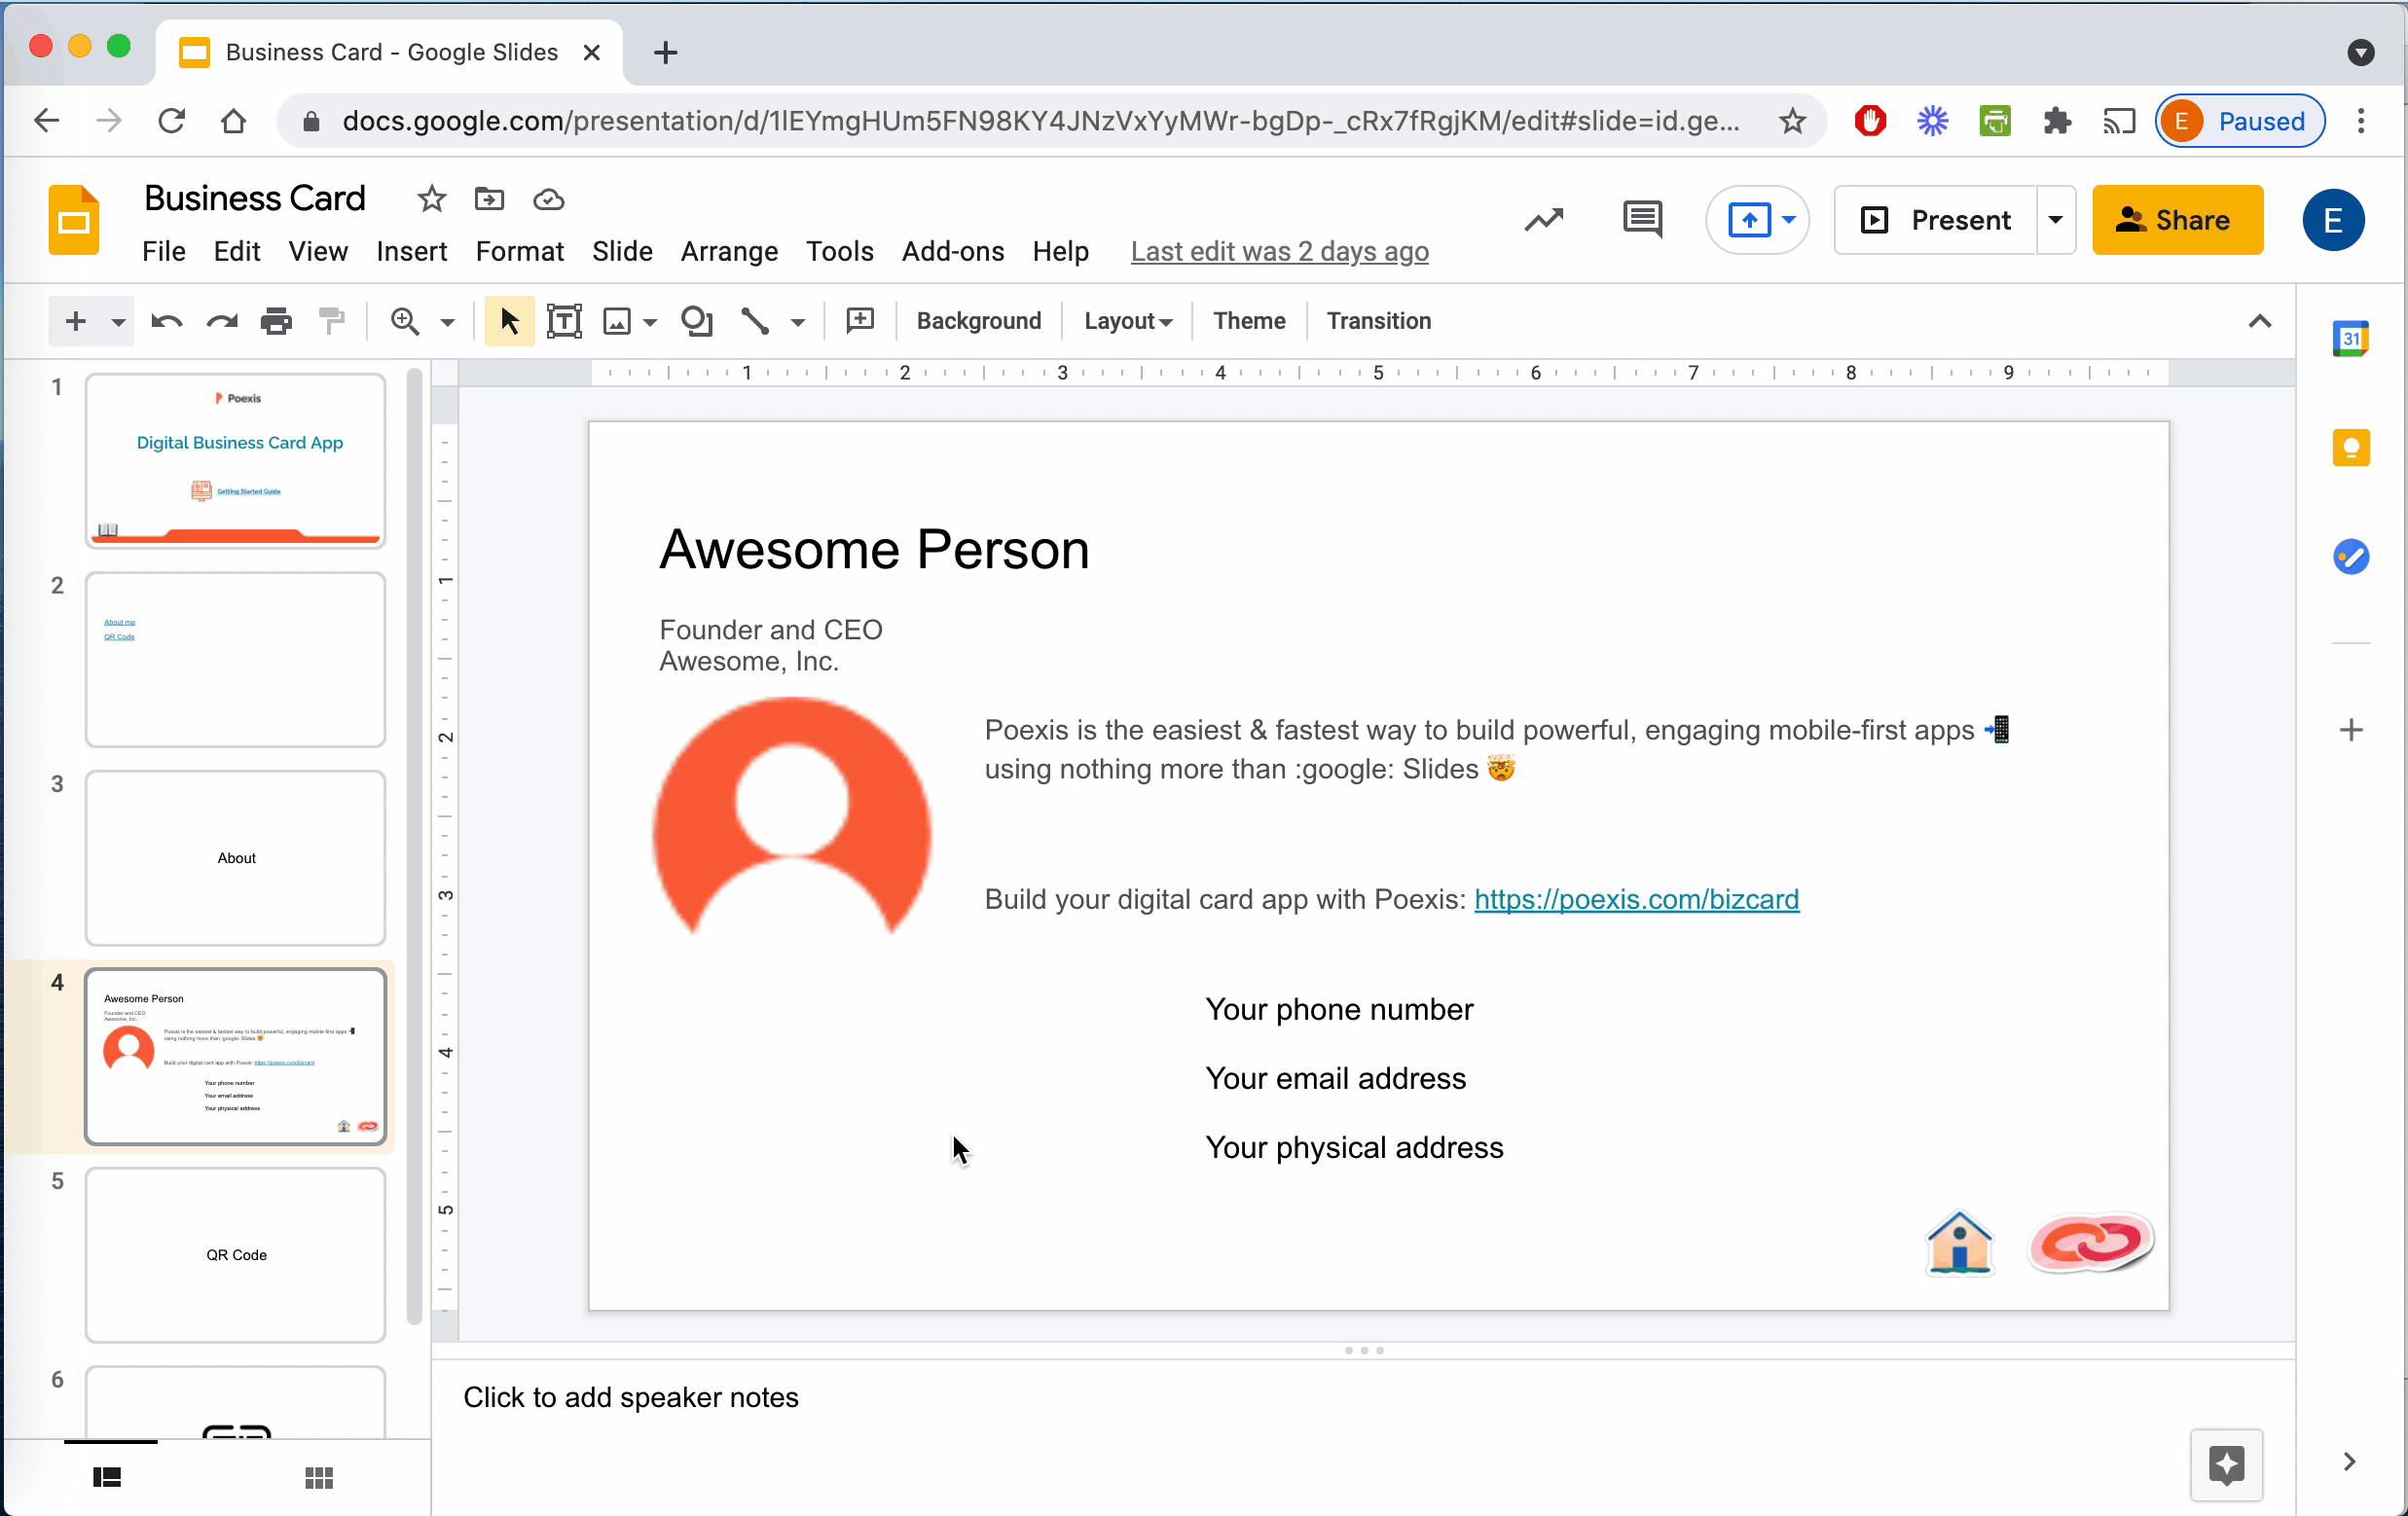Image resolution: width=2408 pixels, height=1516 pixels.
Task: Print the presentation using printer icon
Action: coord(276,321)
